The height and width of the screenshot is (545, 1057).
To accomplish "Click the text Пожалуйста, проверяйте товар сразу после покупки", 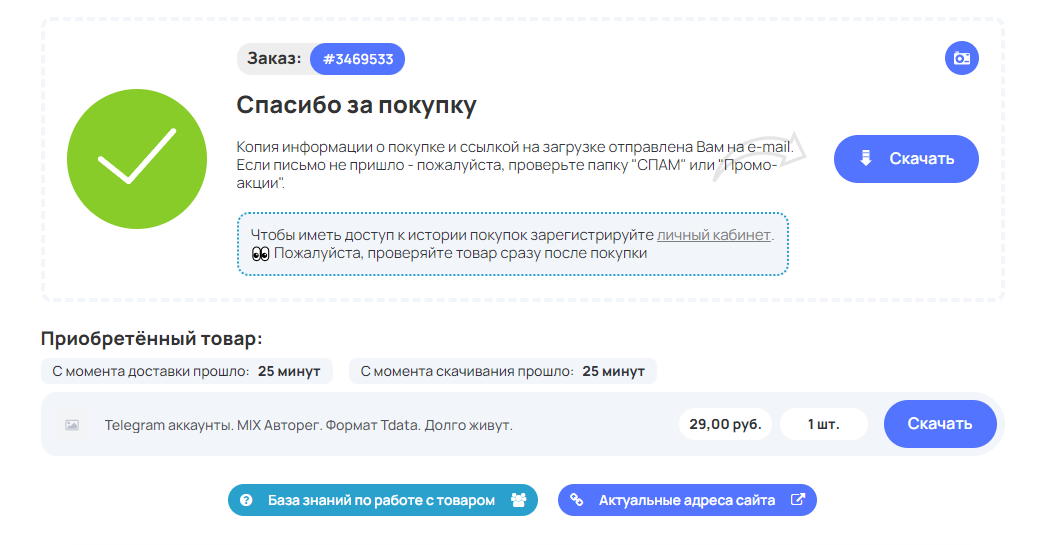I will (460, 254).
